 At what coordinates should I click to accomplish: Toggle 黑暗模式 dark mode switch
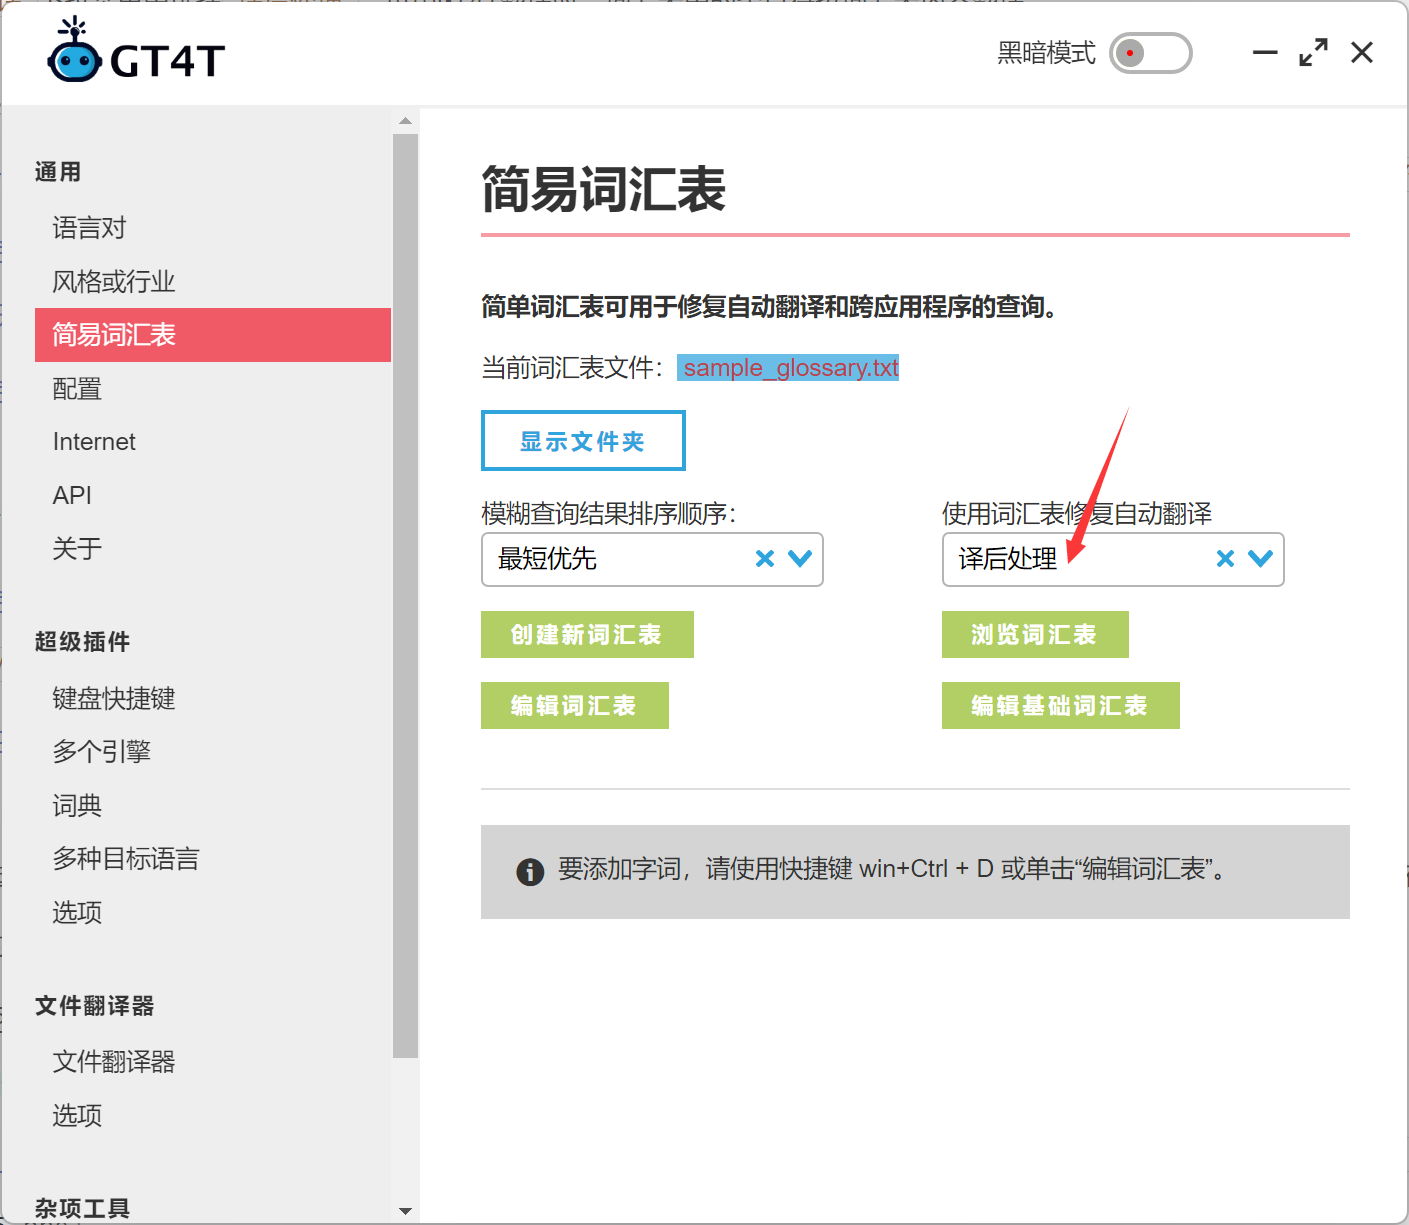(x=1150, y=53)
